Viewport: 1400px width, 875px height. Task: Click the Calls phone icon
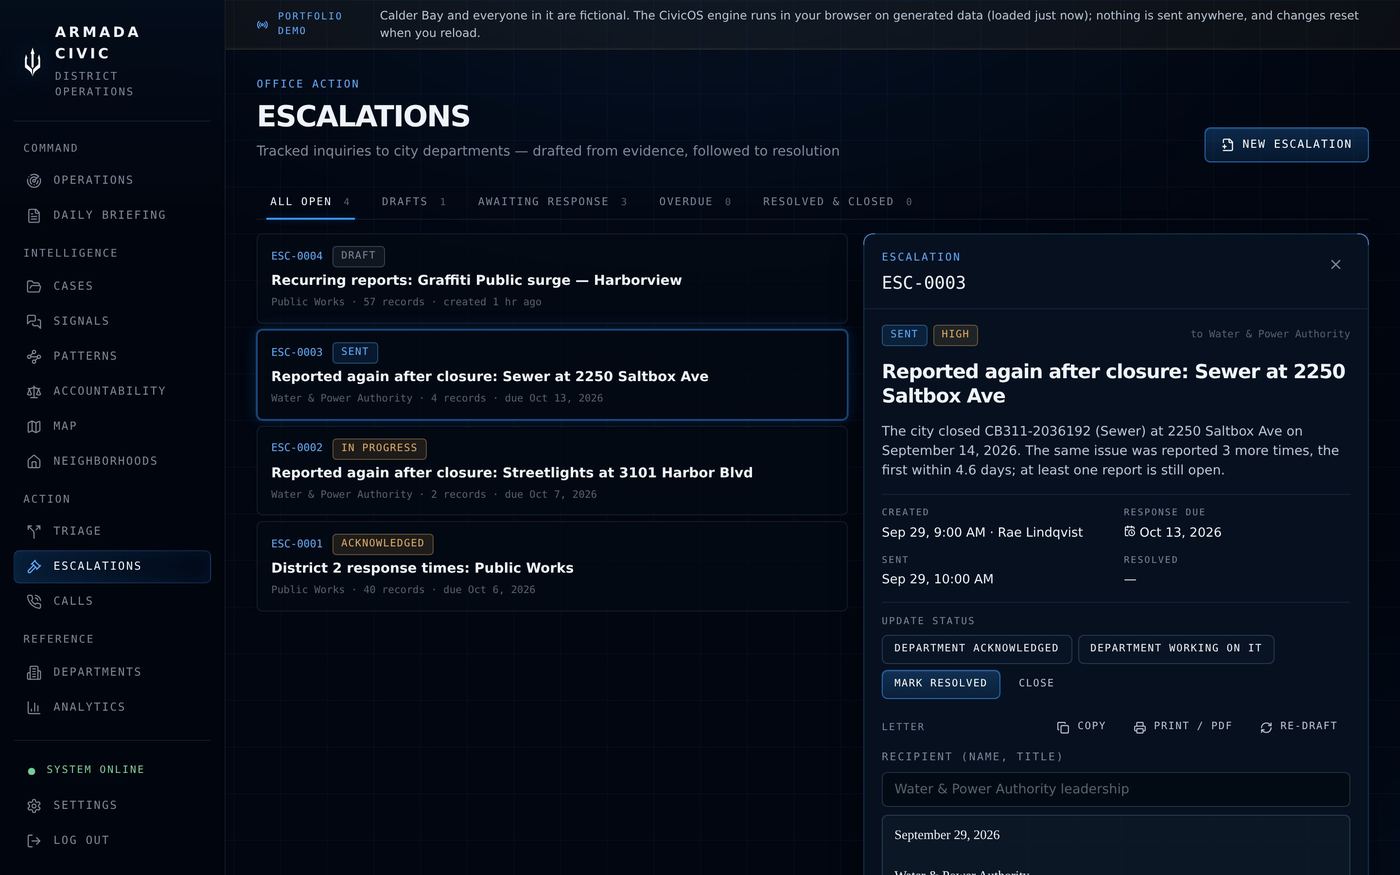34,602
